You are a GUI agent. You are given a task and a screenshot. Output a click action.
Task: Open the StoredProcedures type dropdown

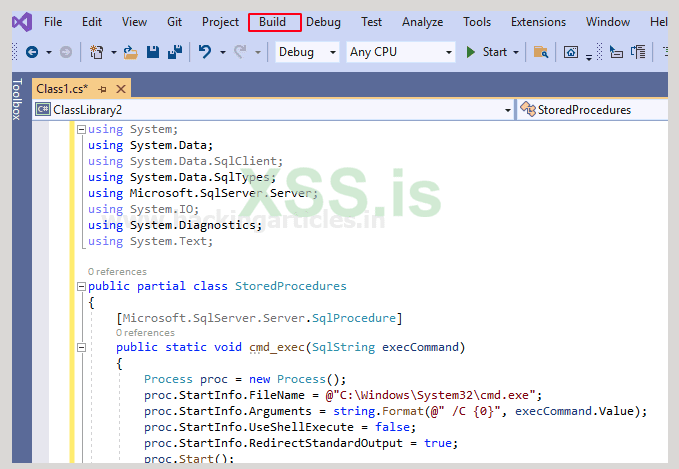593,110
